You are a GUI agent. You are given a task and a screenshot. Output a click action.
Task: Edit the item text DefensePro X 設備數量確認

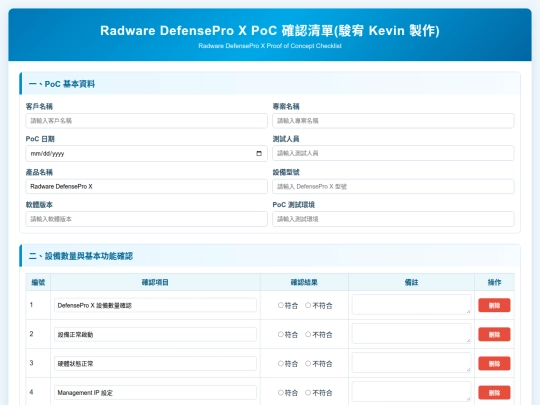pos(155,305)
